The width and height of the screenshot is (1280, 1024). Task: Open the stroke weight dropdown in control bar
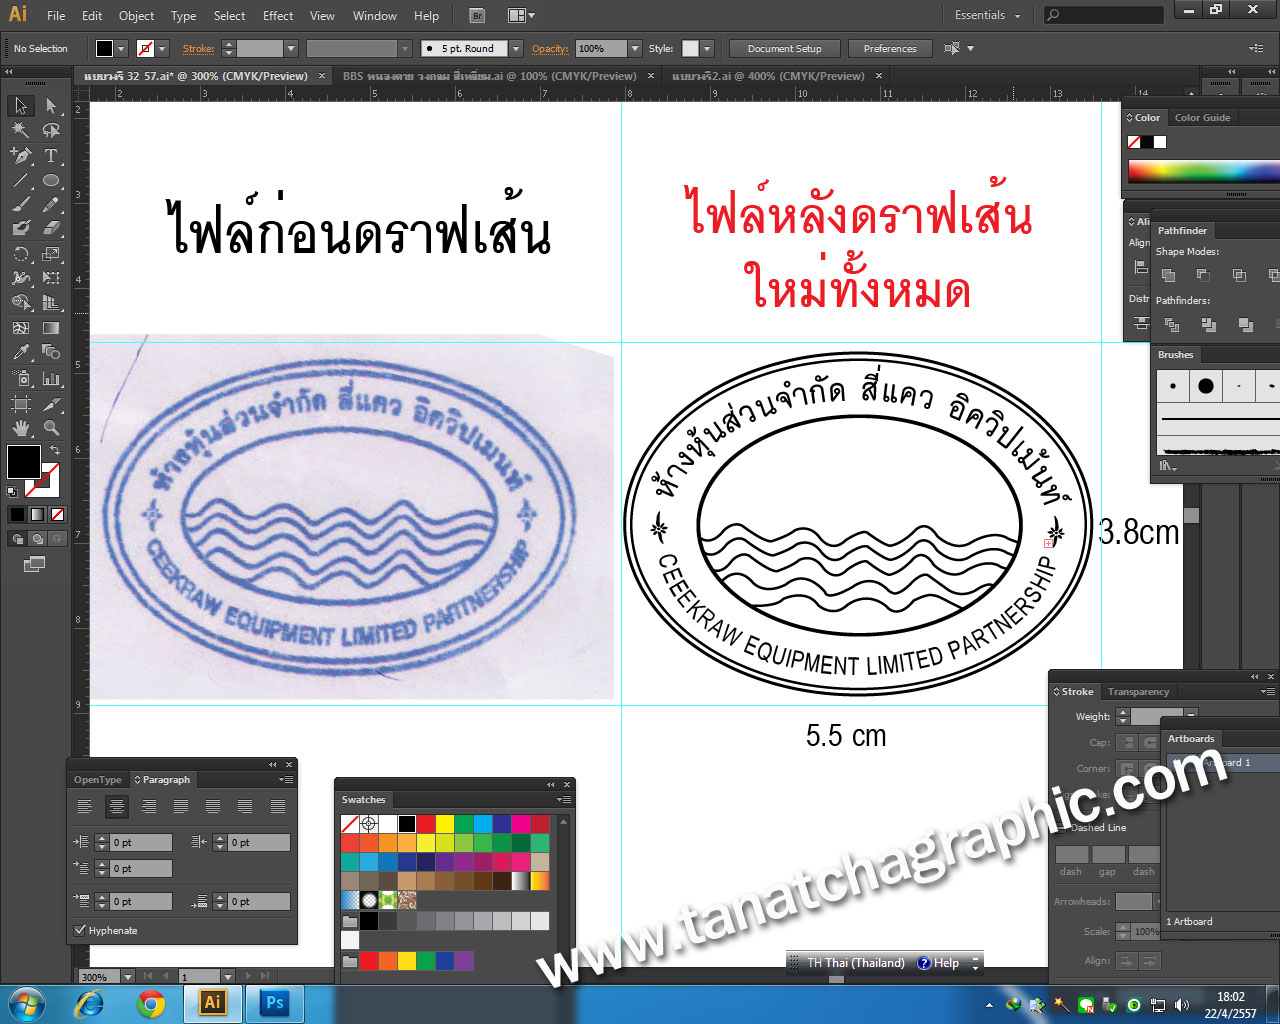pos(291,48)
